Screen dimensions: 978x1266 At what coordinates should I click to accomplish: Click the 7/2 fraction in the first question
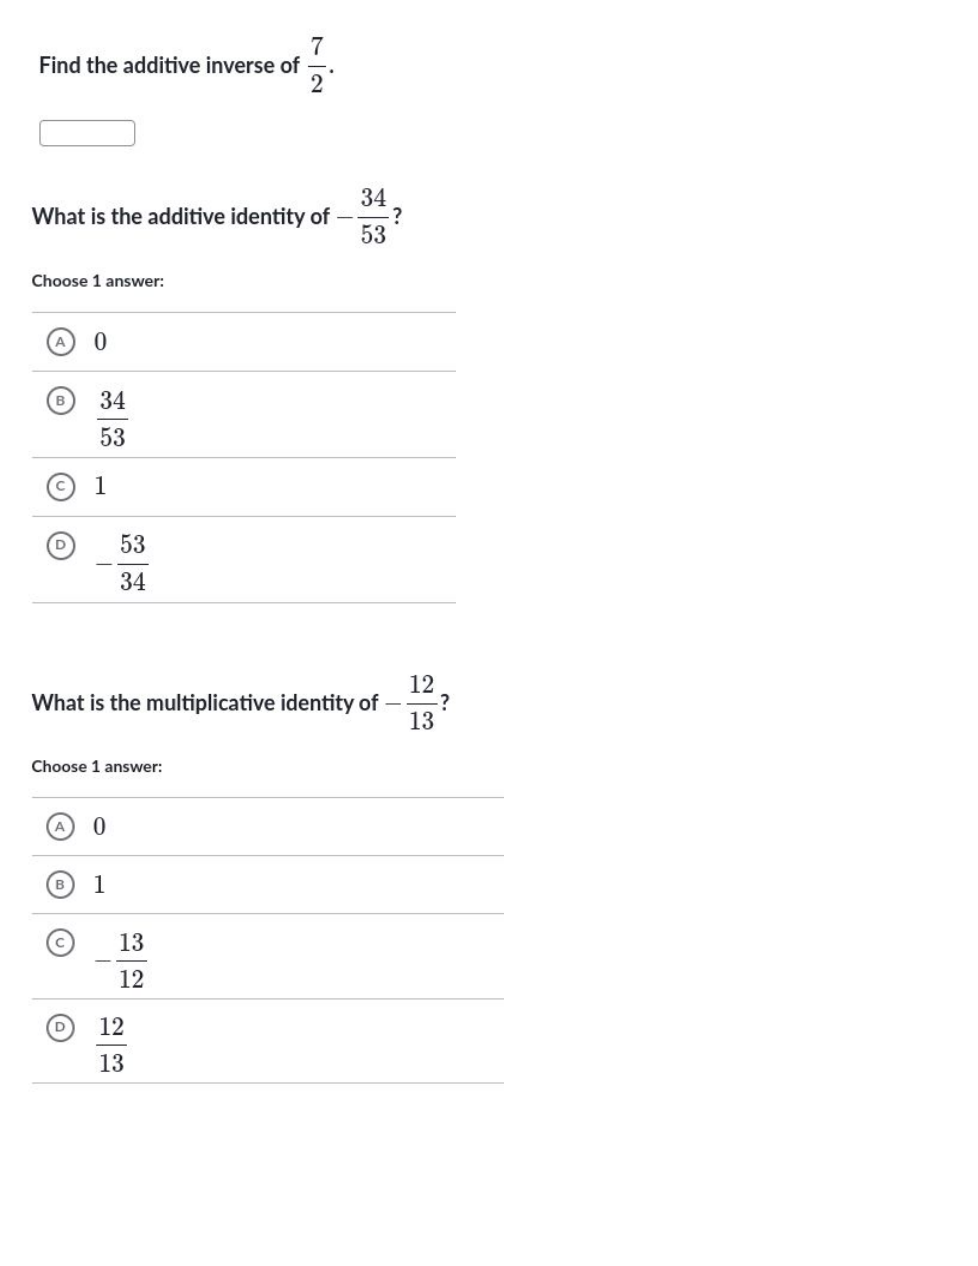pyautogui.click(x=316, y=65)
